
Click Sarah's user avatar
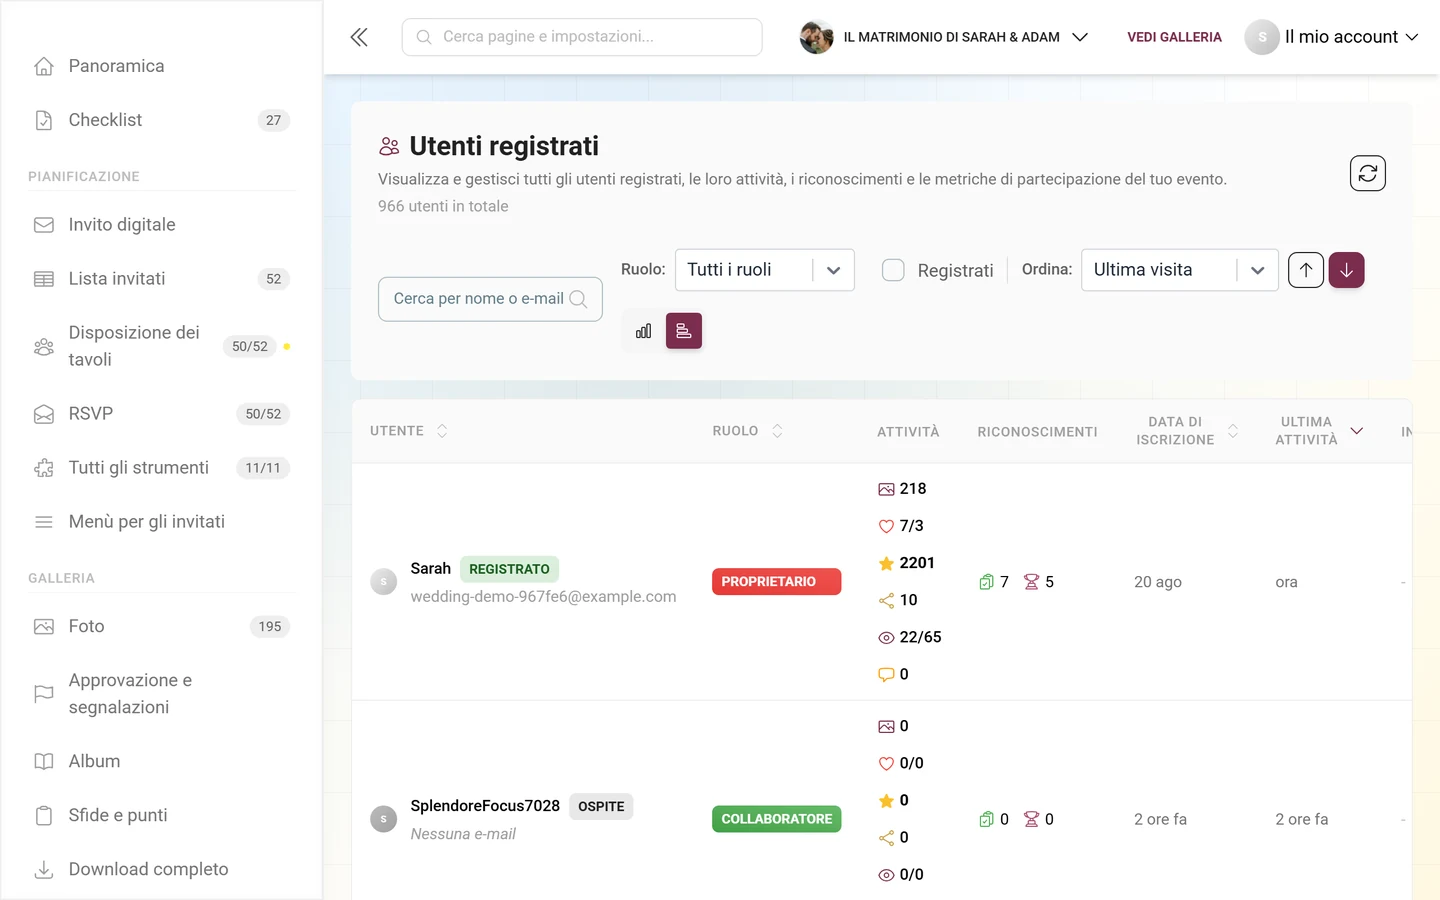tap(384, 582)
